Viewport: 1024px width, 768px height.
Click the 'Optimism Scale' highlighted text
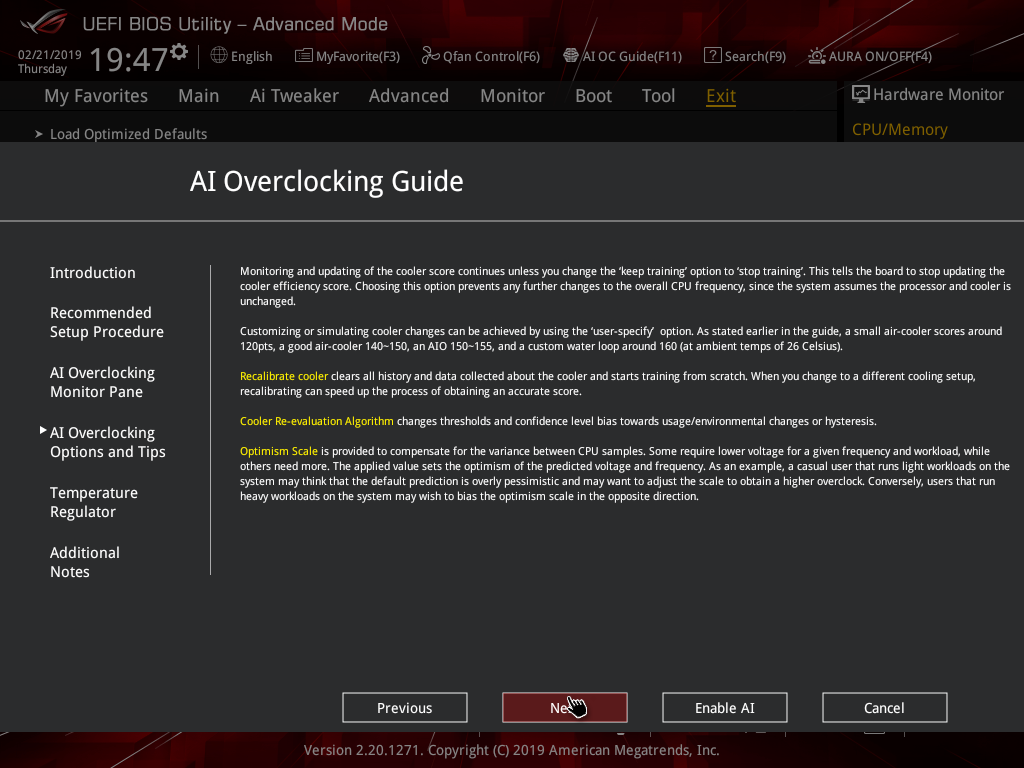click(x=279, y=451)
